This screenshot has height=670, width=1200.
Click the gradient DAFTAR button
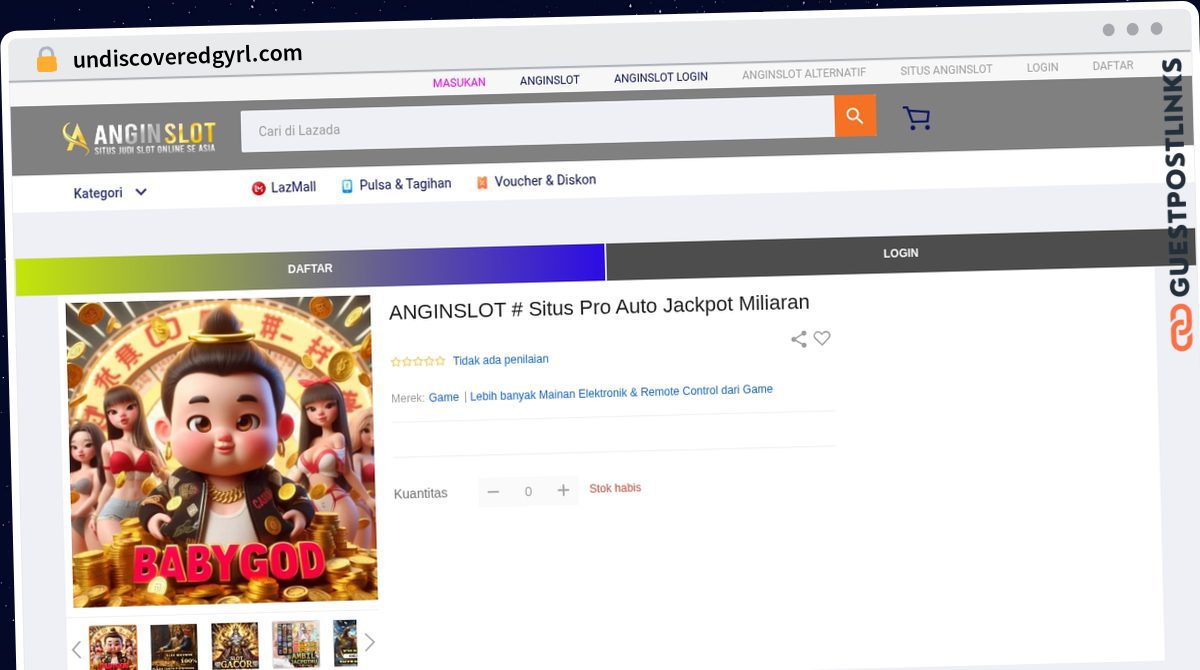point(310,269)
